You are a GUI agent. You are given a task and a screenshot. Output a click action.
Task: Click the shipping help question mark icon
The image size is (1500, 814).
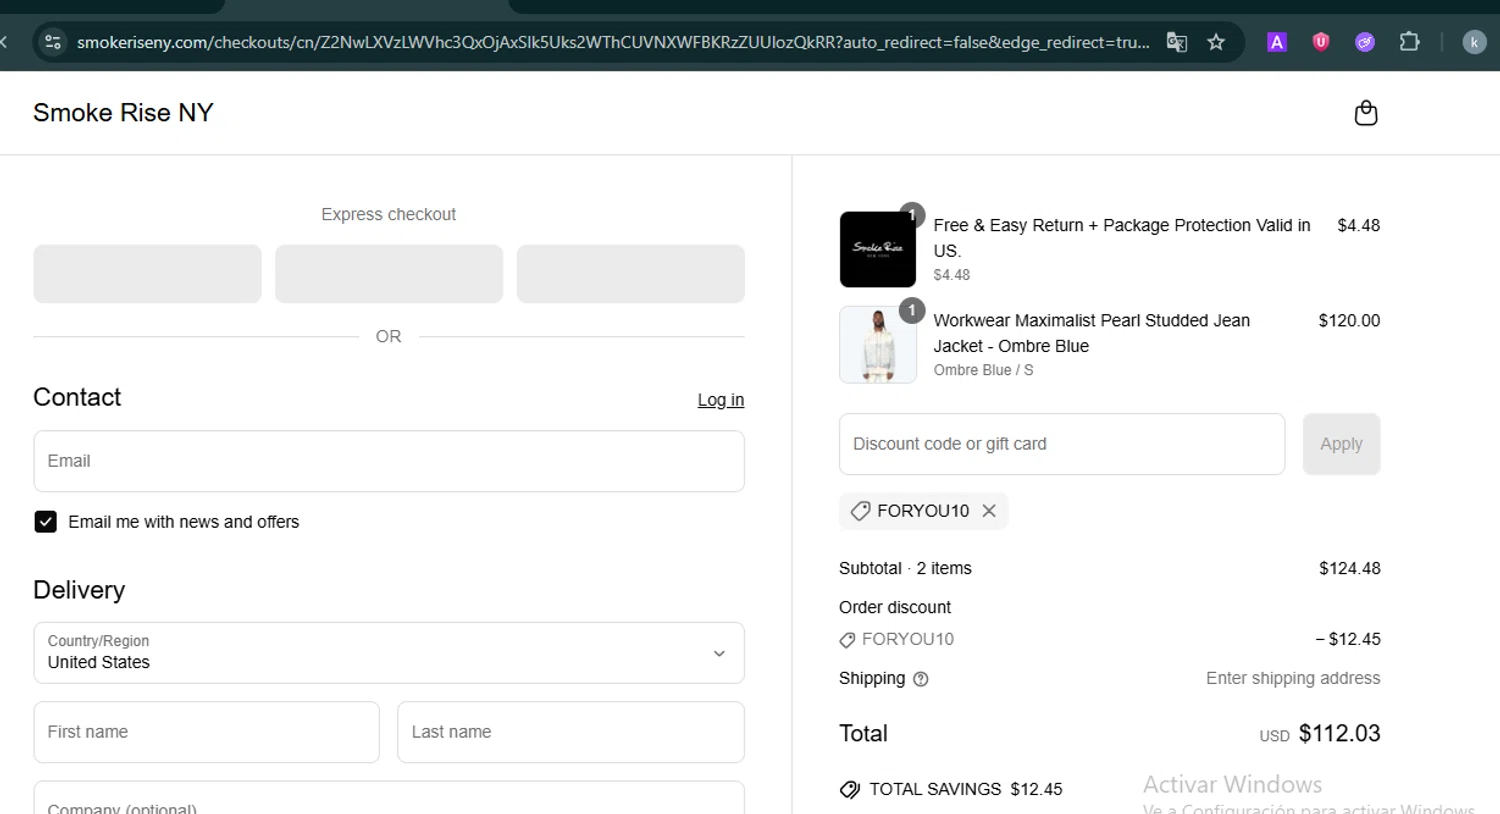click(921, 679)
